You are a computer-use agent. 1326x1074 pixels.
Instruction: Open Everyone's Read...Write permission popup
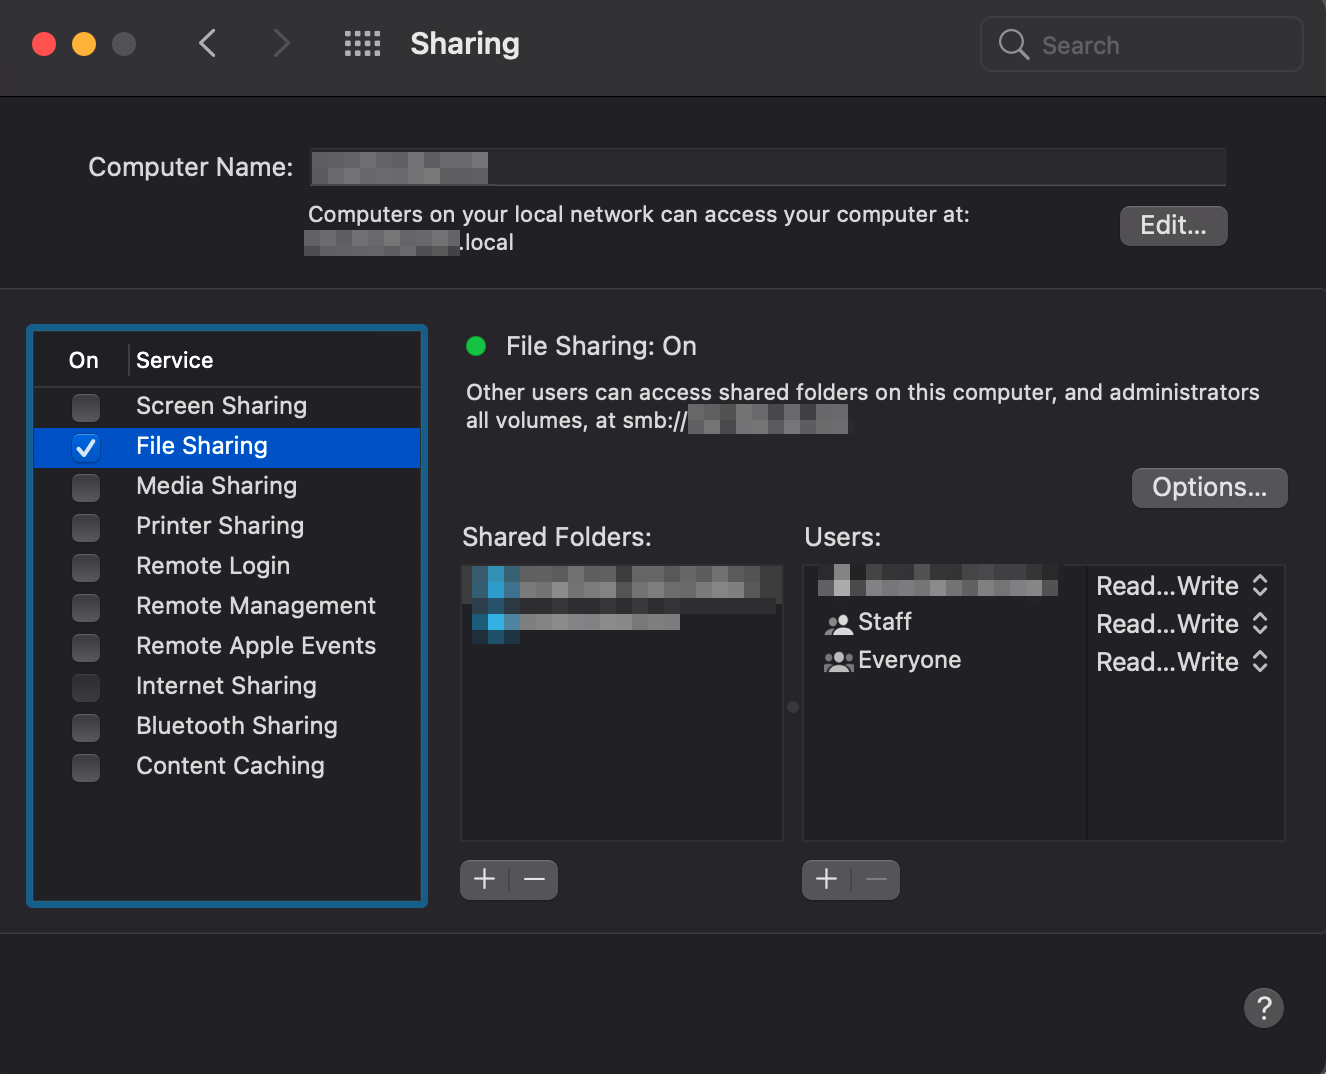1182,662
